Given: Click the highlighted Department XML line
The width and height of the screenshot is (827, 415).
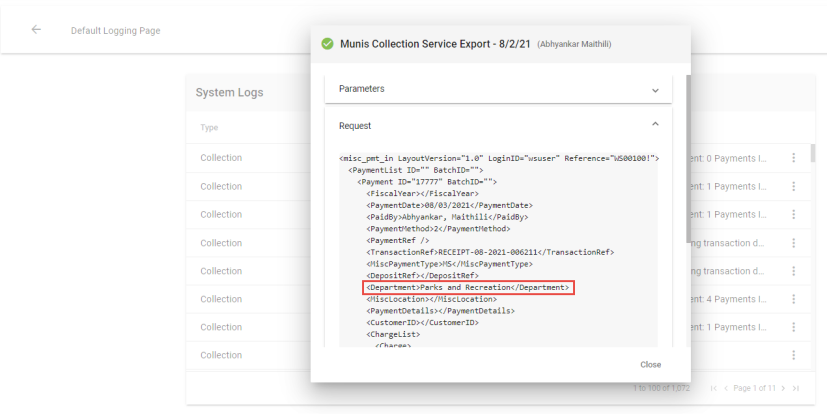Looking at the screenshot, I should 468,288.
